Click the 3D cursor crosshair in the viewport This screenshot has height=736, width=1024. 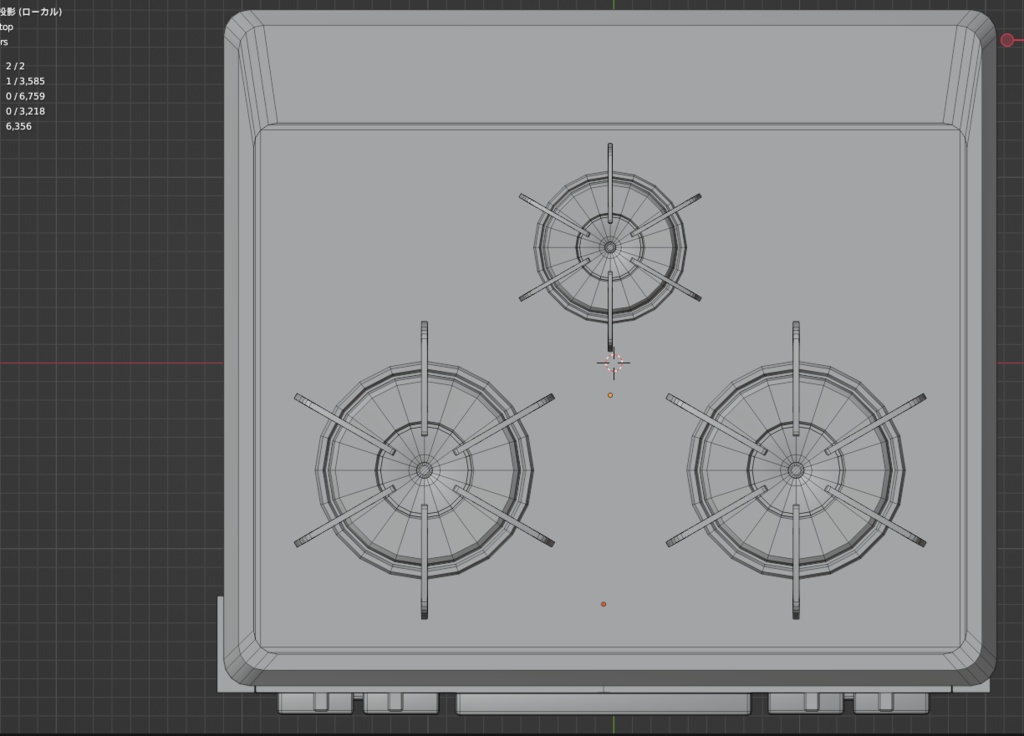(615, 362)
